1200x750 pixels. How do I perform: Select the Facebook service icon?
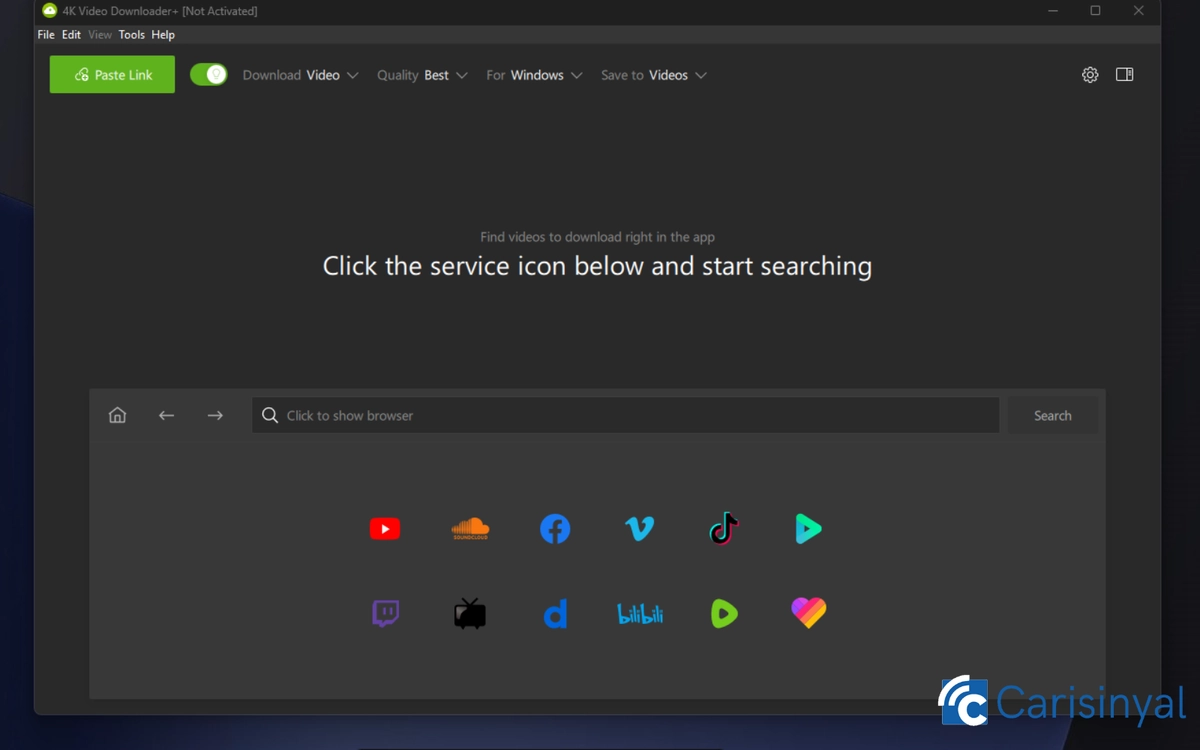pyautogui.click(x=555, y=529)
